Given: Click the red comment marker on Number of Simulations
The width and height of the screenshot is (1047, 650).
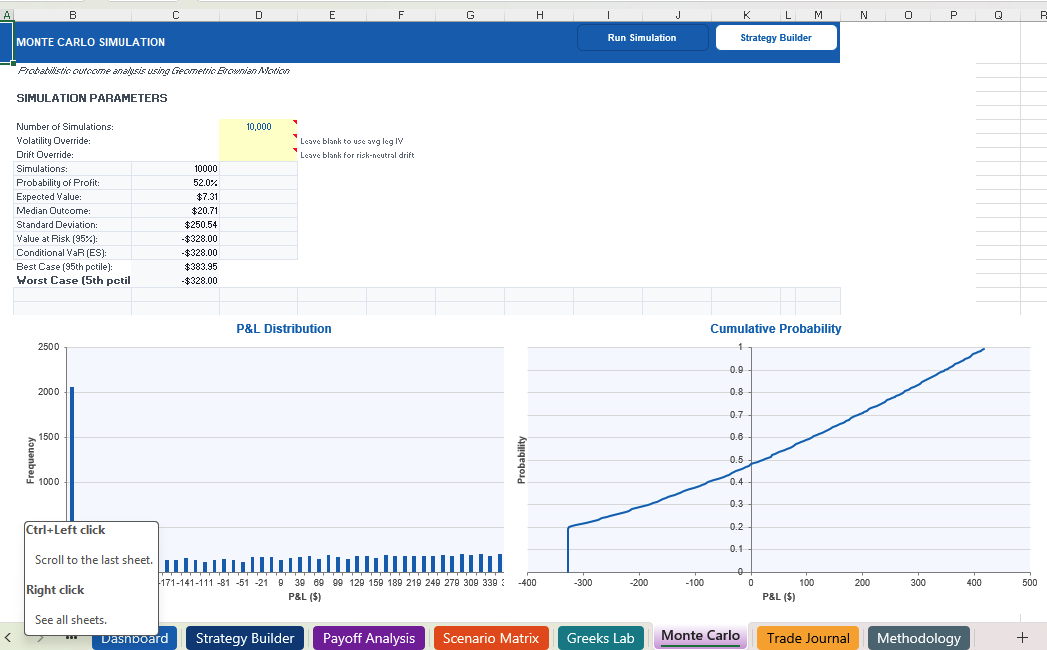Looking at the screenshot, I should click(x=293, y=122).
